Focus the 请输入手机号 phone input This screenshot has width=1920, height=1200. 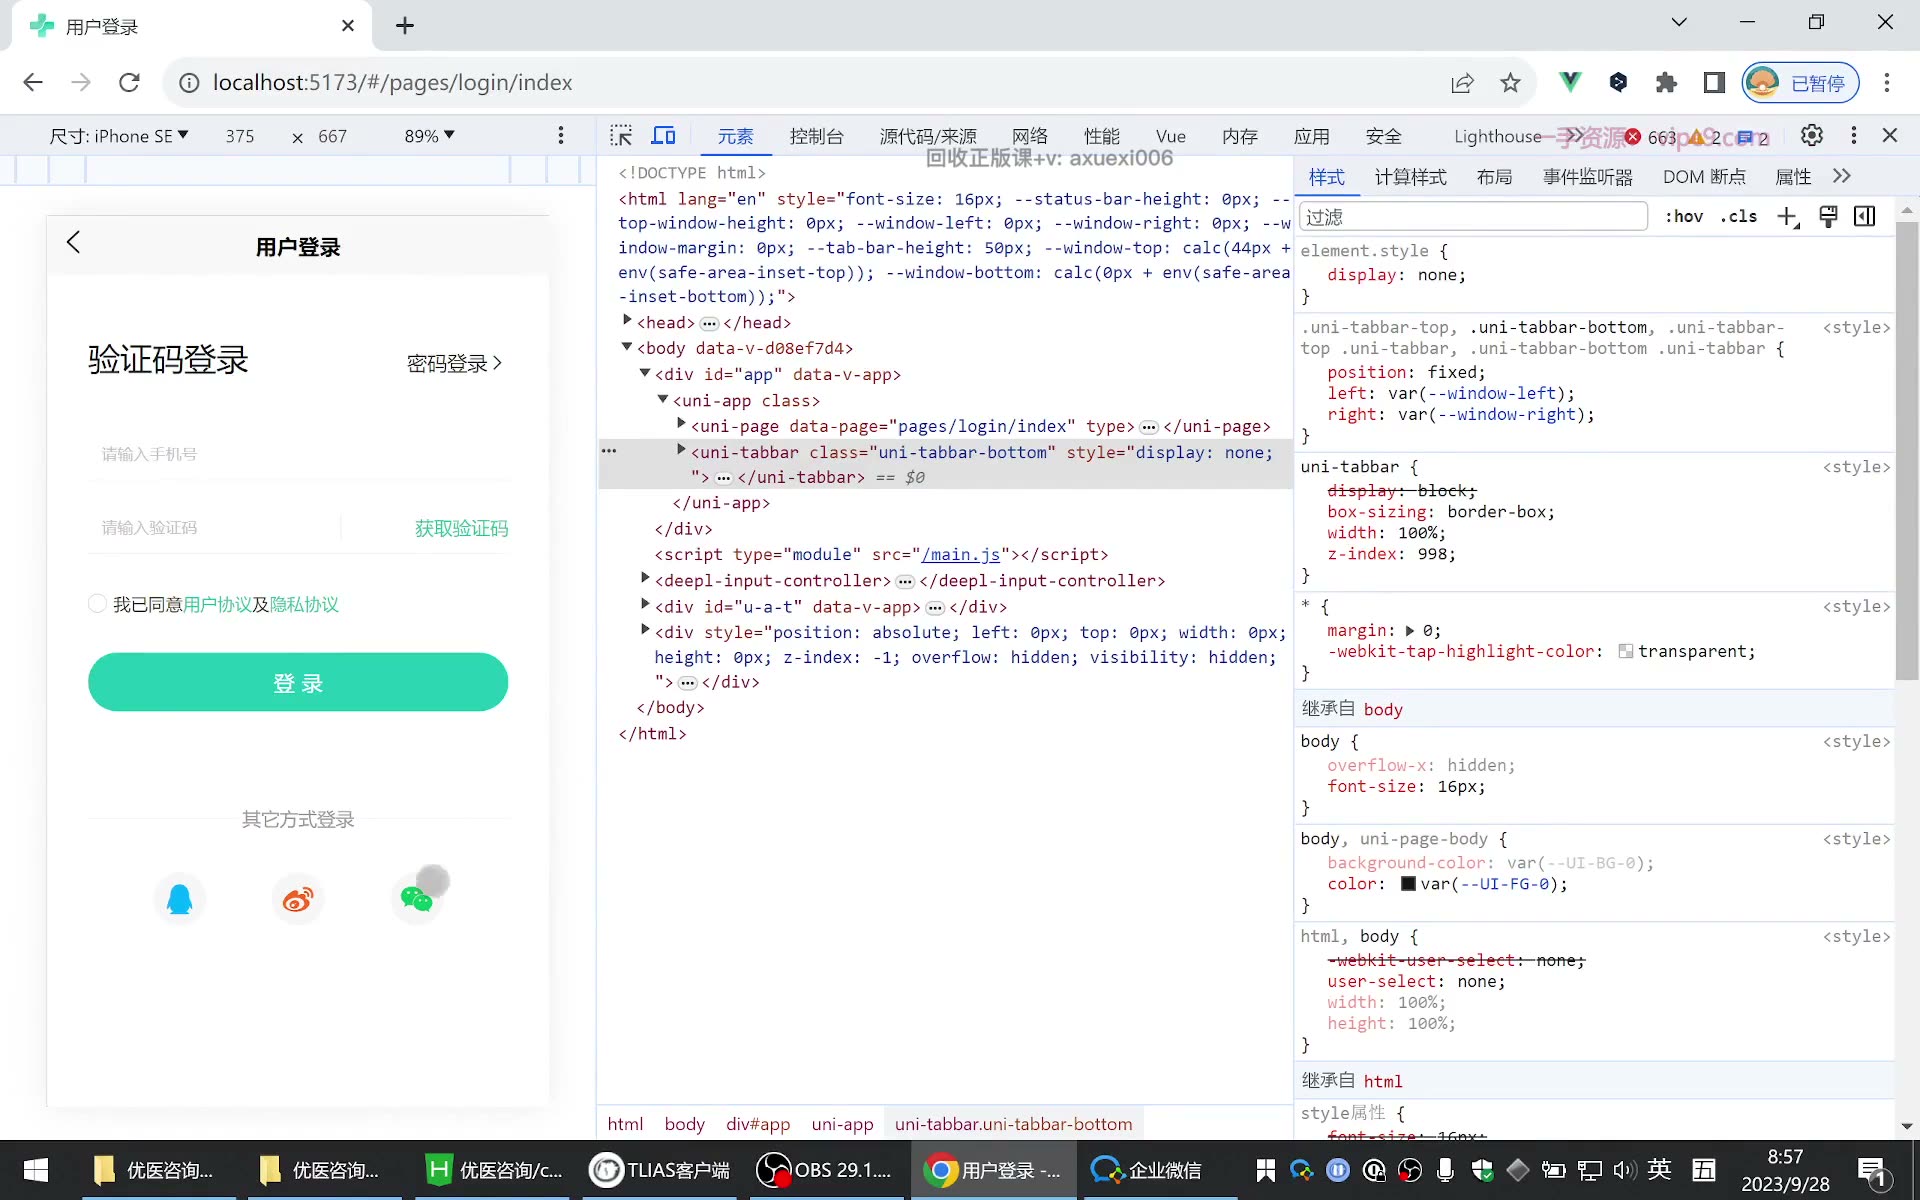(298, 454)
